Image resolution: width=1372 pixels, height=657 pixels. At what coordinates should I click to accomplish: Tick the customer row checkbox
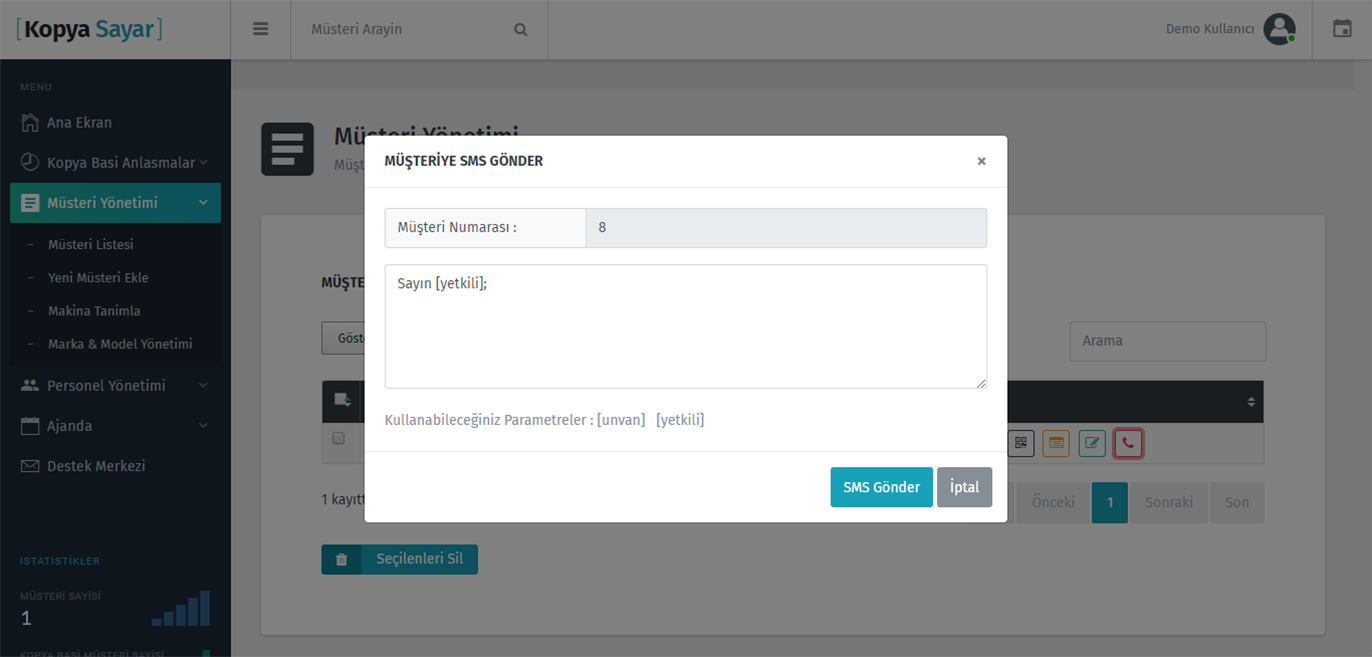(x=339, y=439)
